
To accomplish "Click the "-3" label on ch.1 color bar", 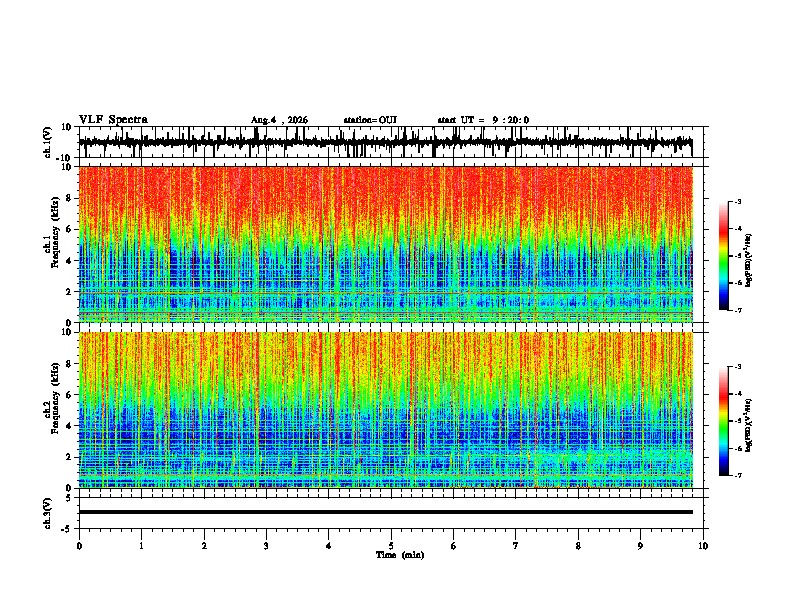I will [x=738, y=202].
